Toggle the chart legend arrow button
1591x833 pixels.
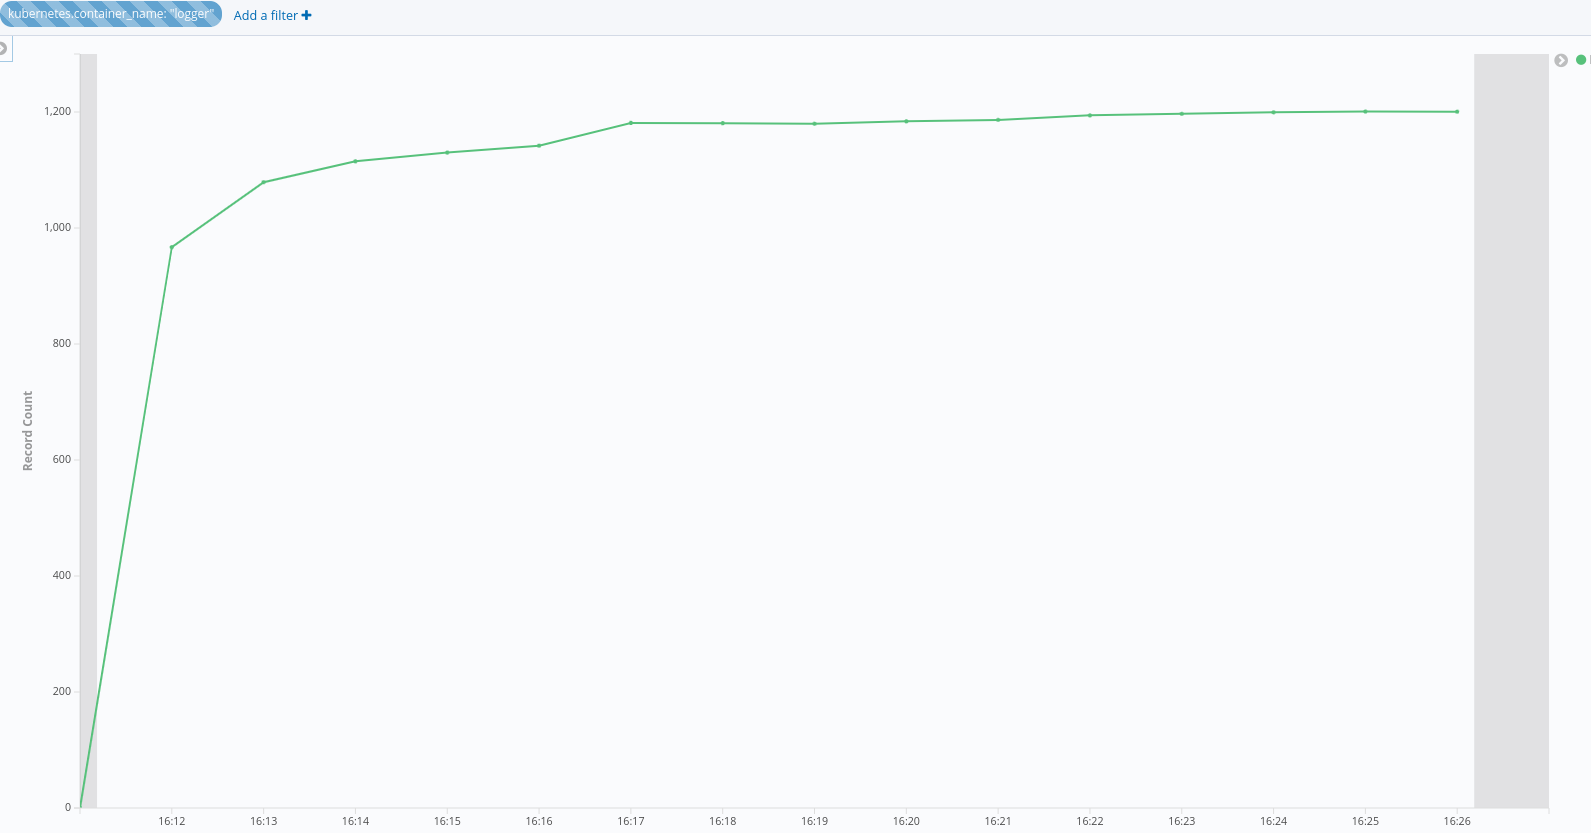coord(1560,60)
